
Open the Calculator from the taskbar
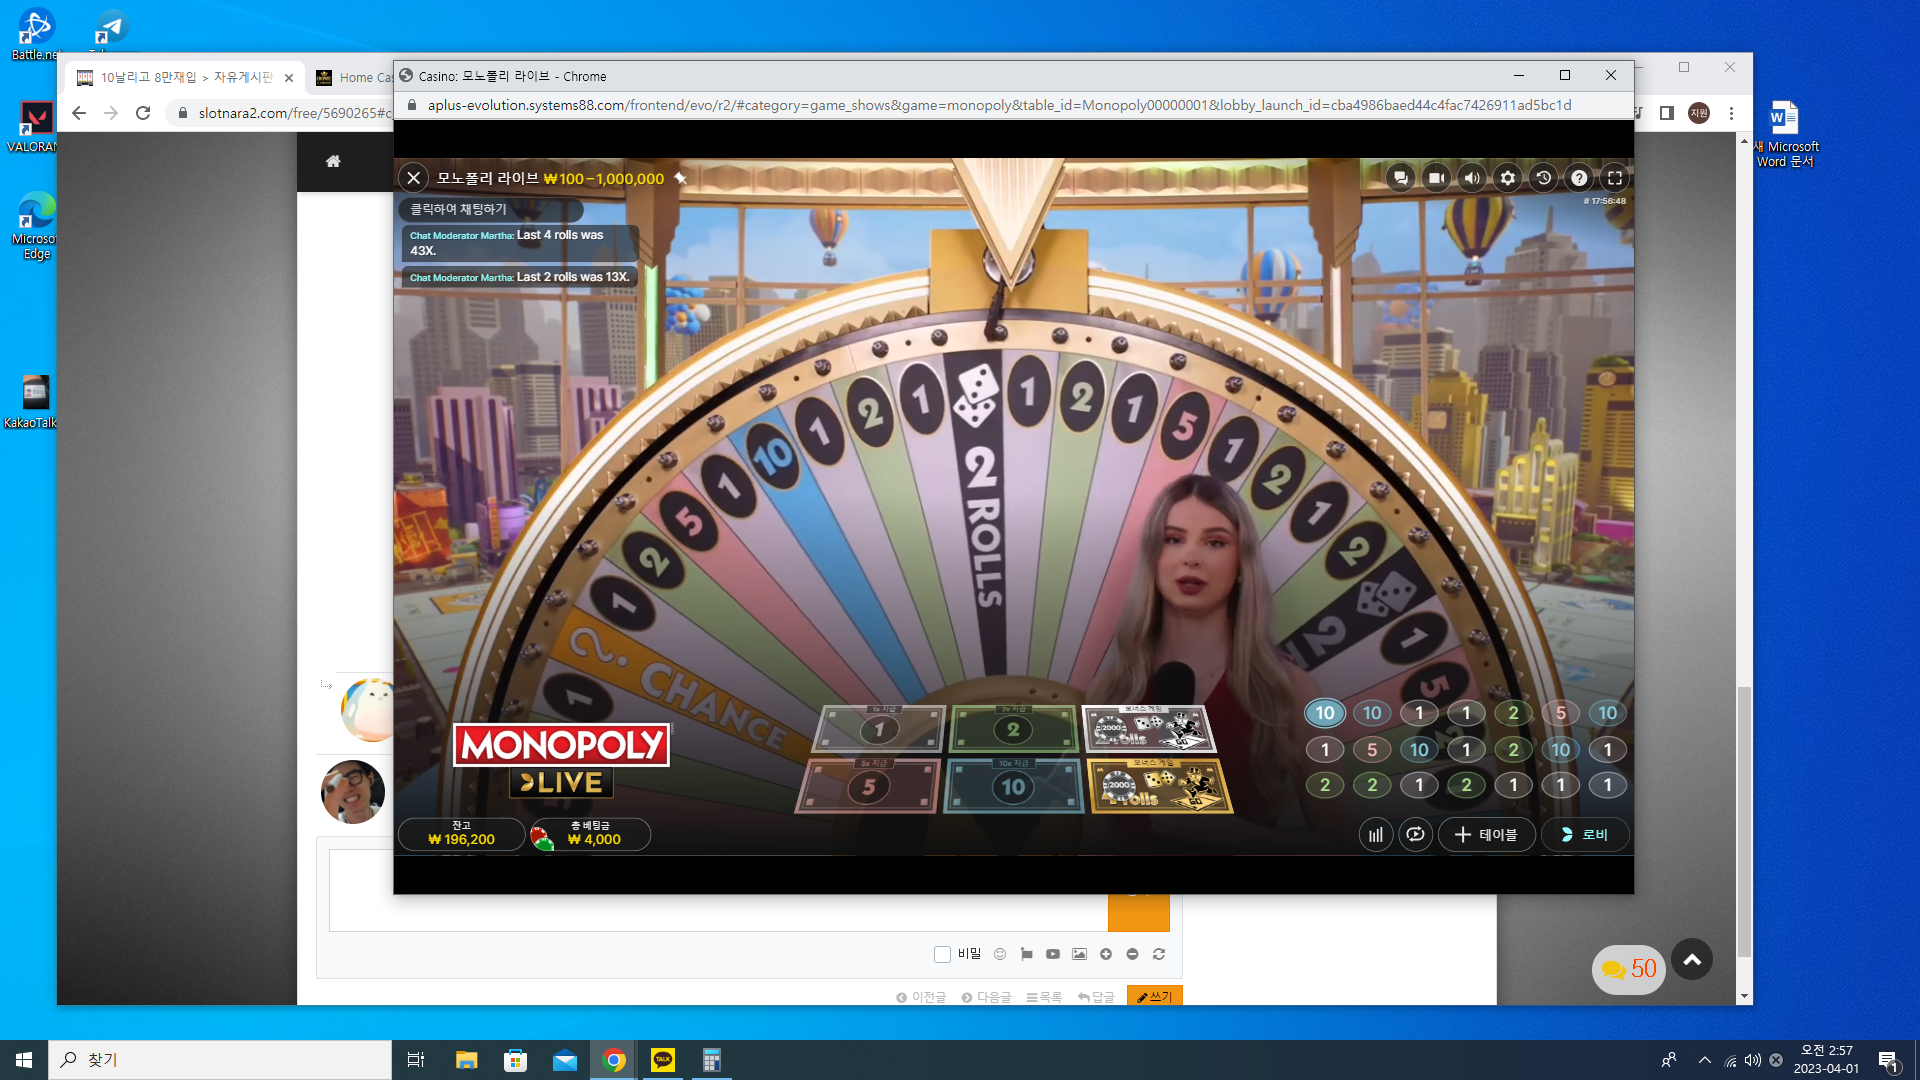[712, 1060]
